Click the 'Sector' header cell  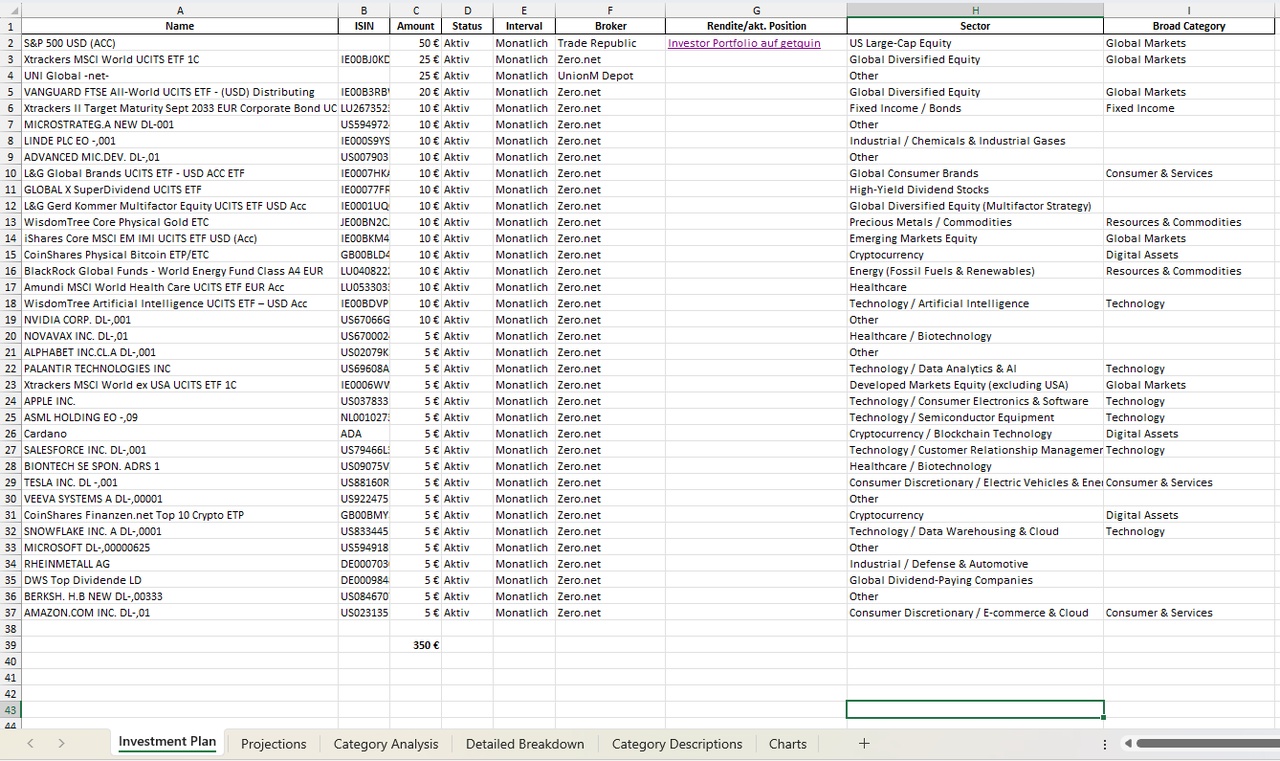click(x=975, y=26)
